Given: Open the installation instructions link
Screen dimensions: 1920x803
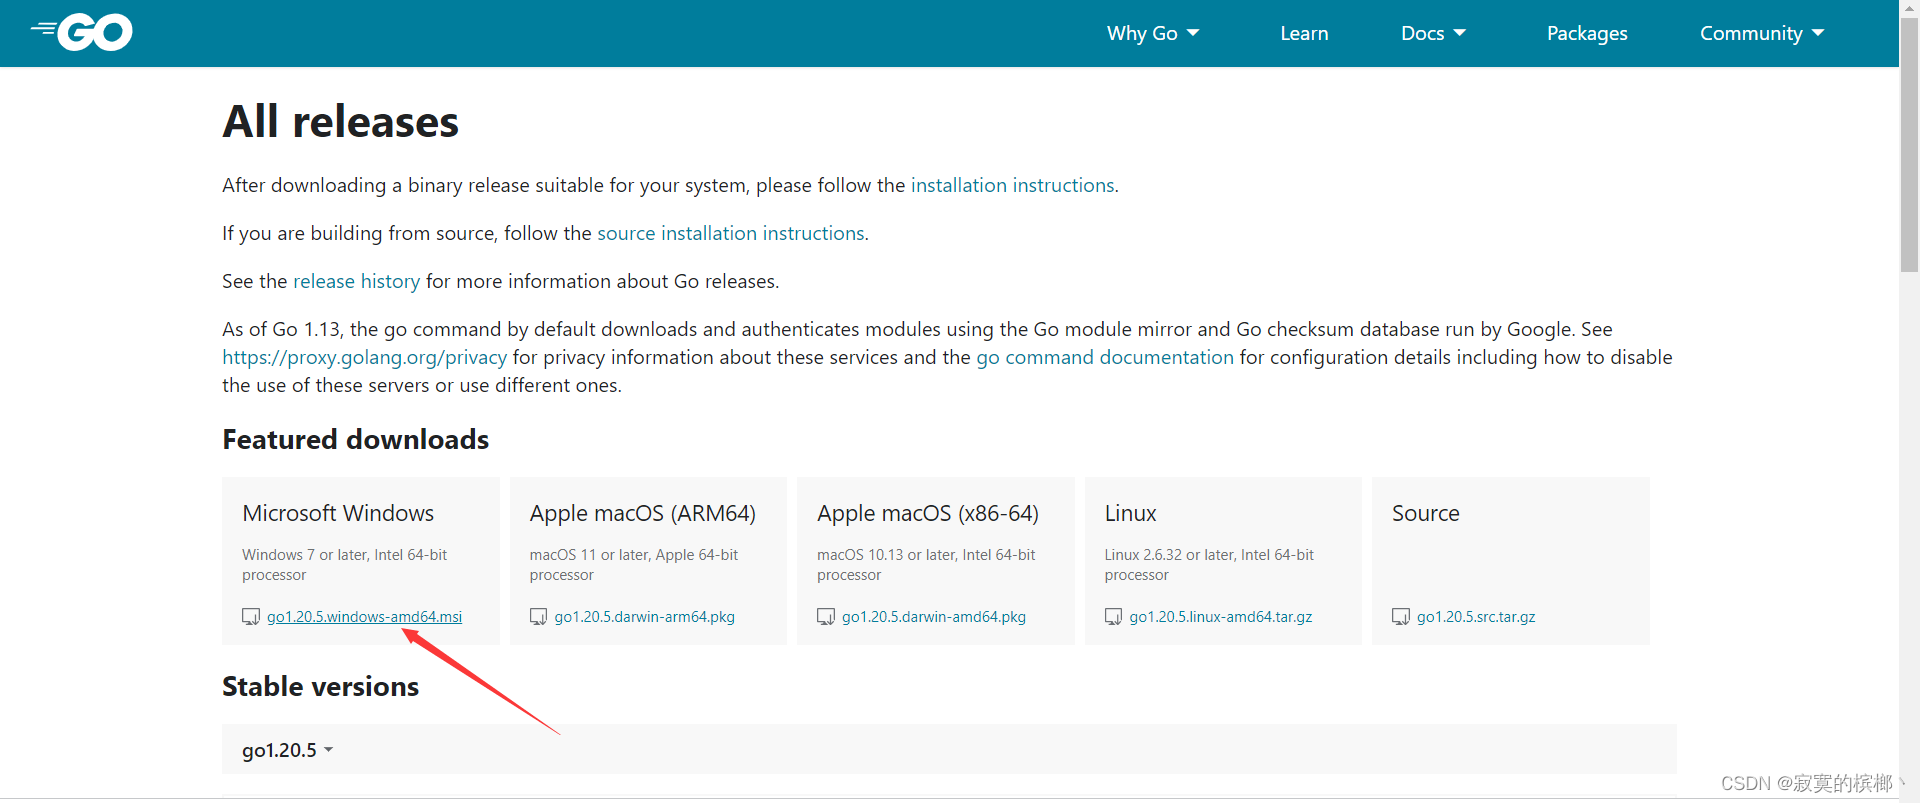Looking at the screenshot, I should tap(1012, 185).
